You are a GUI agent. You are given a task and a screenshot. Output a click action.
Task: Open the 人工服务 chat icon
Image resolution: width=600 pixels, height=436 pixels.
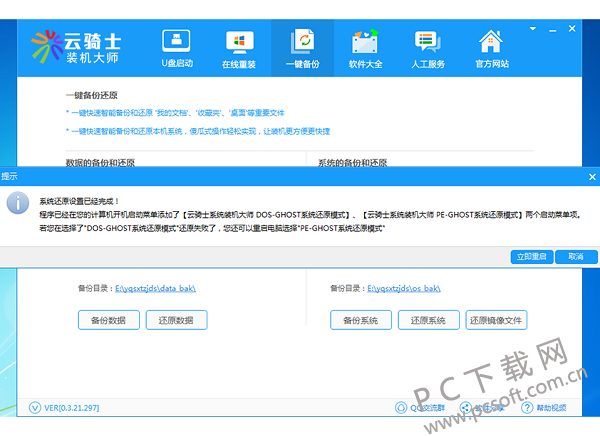pyautogui.click(x=428, y=41)
